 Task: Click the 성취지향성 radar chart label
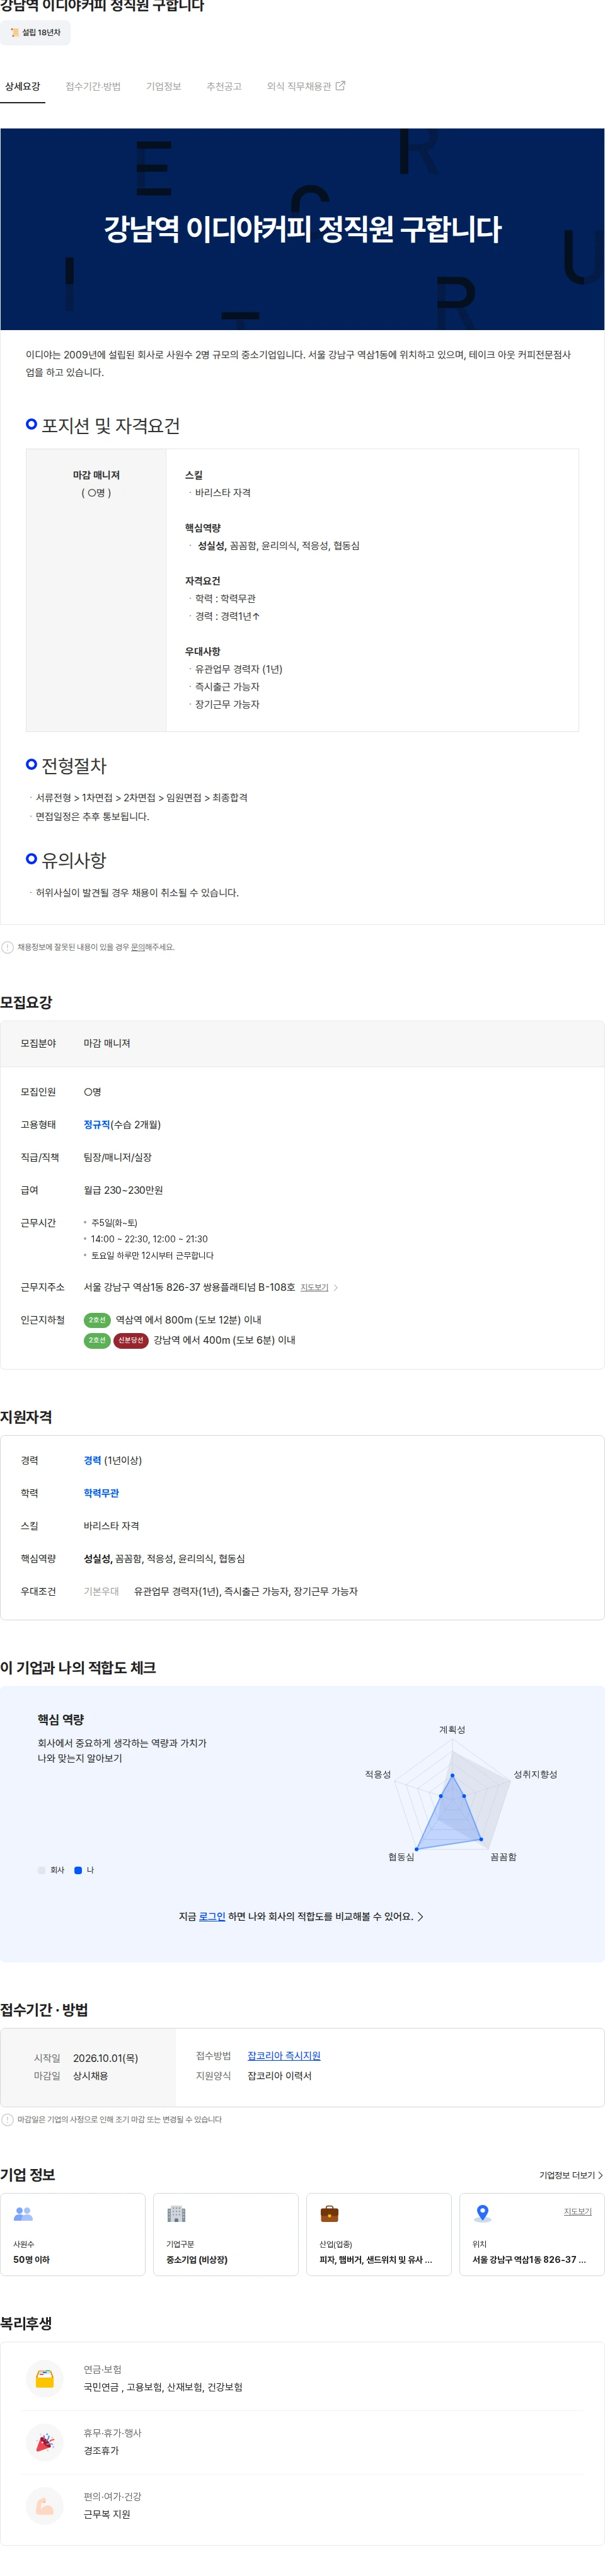(x=535, y=1774)
